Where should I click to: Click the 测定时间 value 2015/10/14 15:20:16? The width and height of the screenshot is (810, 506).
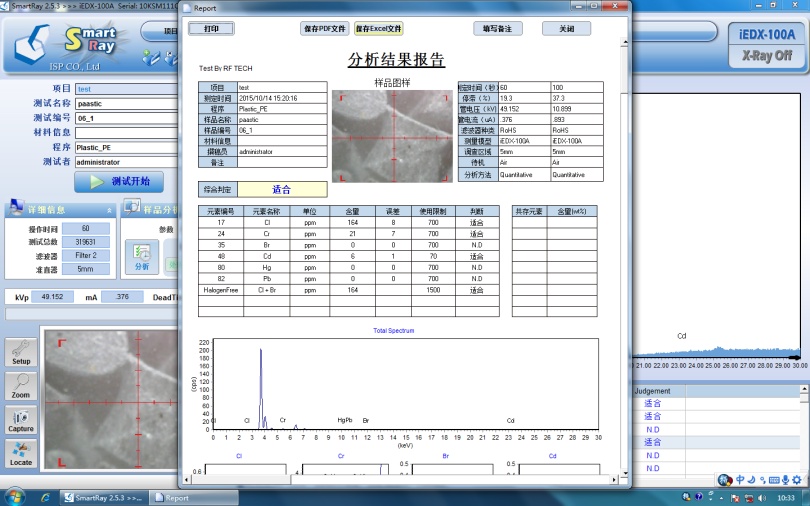[x=282, y=98]
